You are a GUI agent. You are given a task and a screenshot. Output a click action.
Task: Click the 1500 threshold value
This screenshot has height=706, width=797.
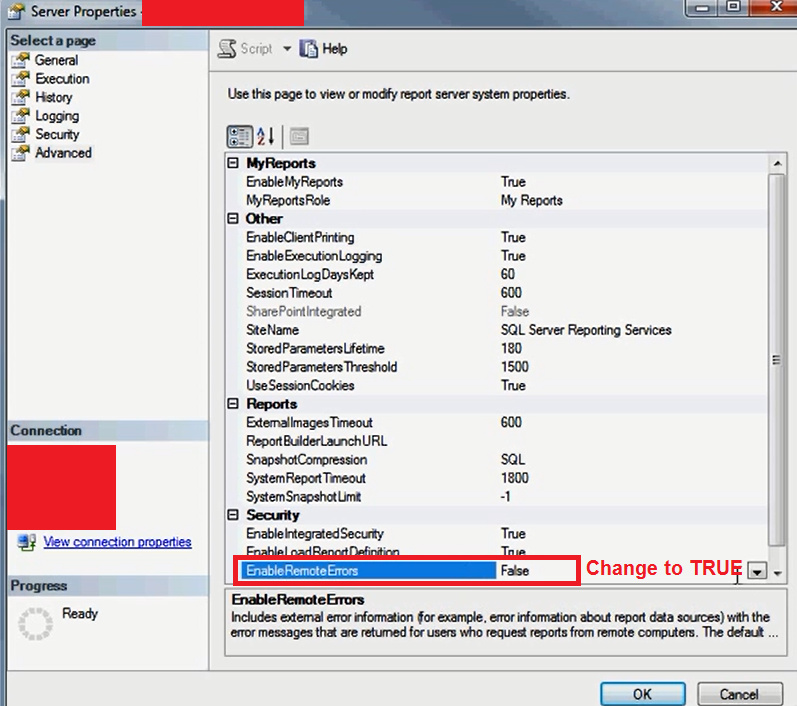515,367
